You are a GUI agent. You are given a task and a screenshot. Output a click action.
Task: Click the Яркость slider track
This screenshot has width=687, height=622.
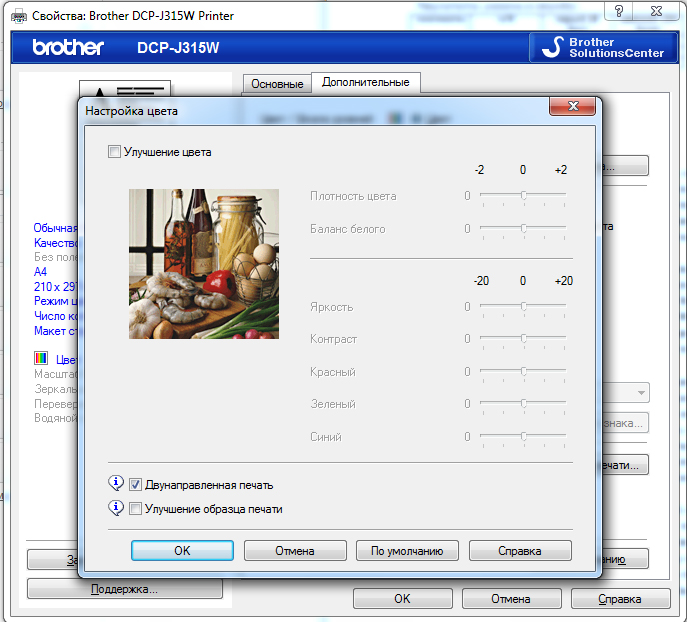coord(522,307)
